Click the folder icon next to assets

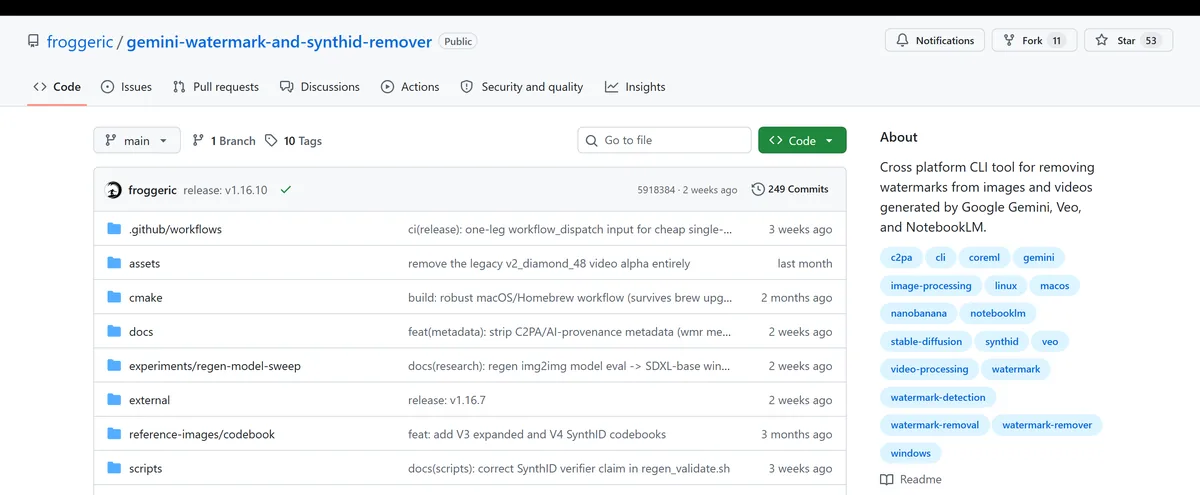(x=114, y=263)
